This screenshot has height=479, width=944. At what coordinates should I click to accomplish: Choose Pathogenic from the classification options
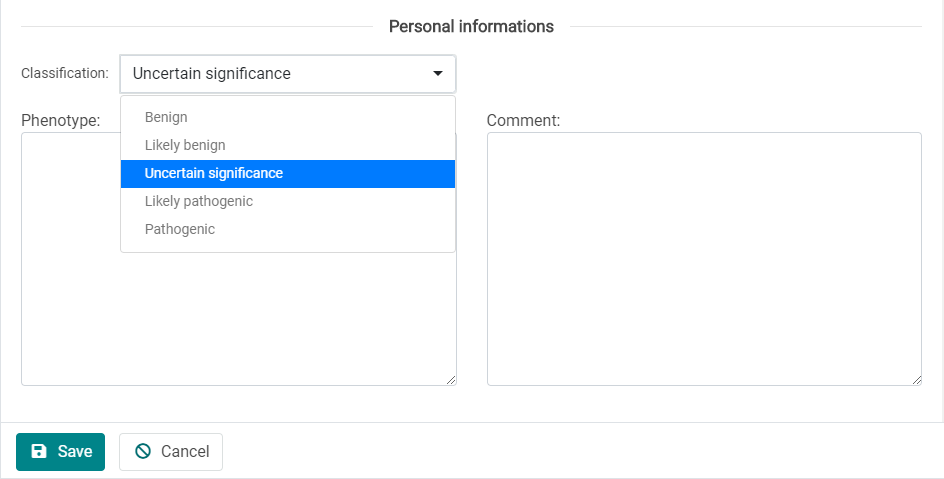(180, 229)
